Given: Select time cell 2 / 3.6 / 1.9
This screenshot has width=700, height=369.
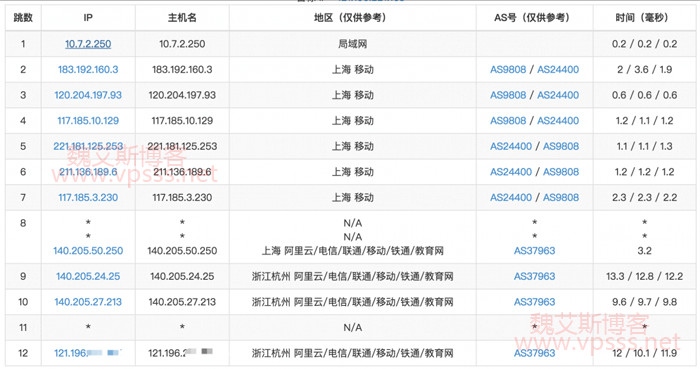Looking at the screenshot, I should 644,69.
